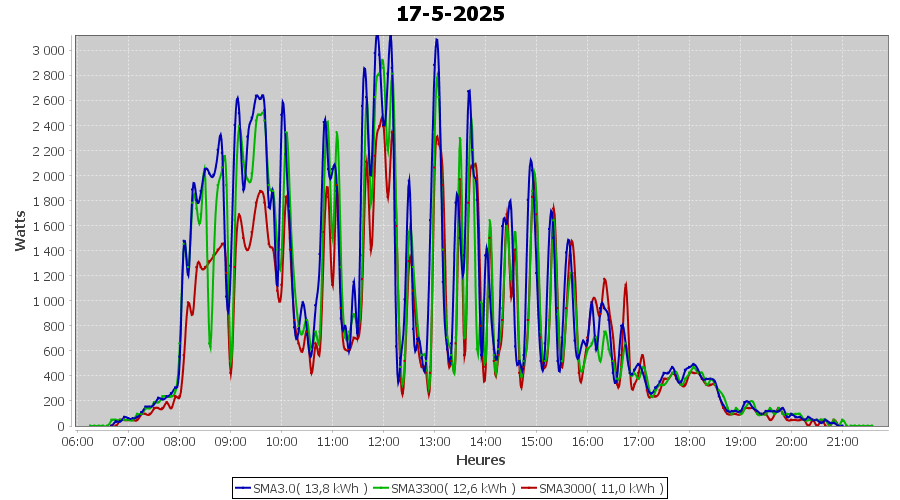Click the 18:00 x-axis tick label
The image size is (900, 500).
689,441
